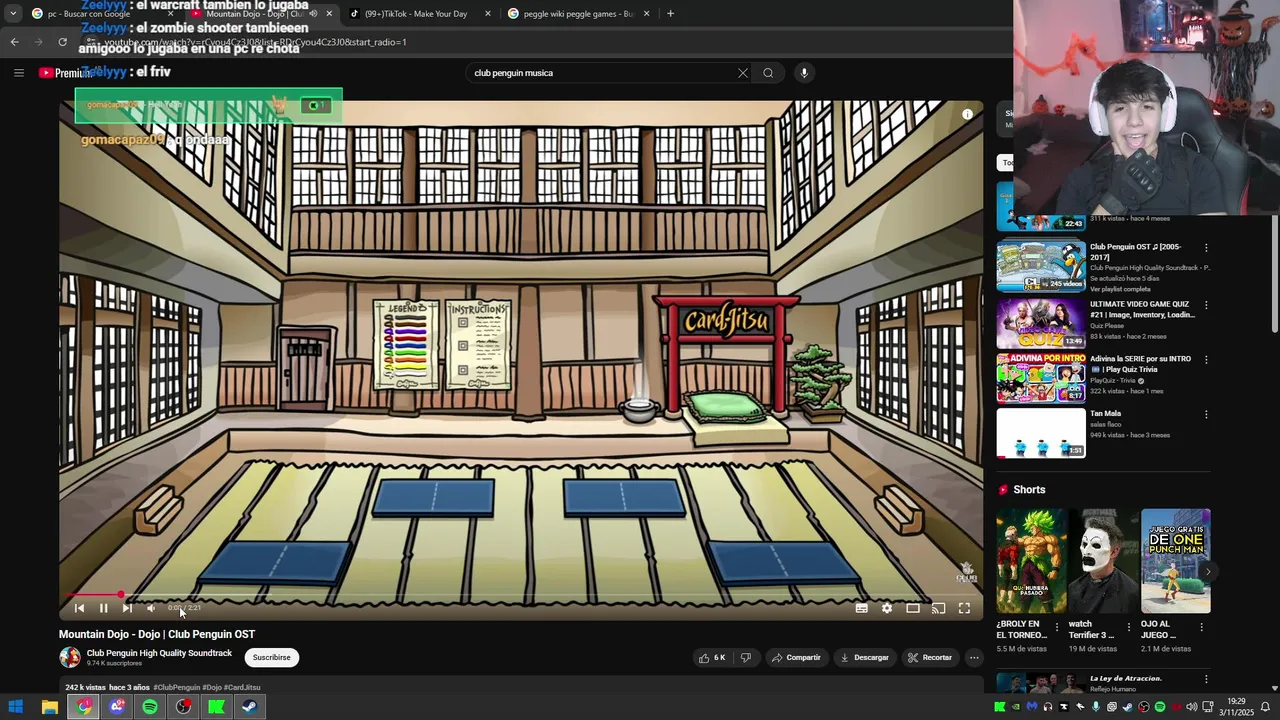The width and height of the screenshot is (1280, 720).
Task: Dislike the video
Action: (745, 657)
